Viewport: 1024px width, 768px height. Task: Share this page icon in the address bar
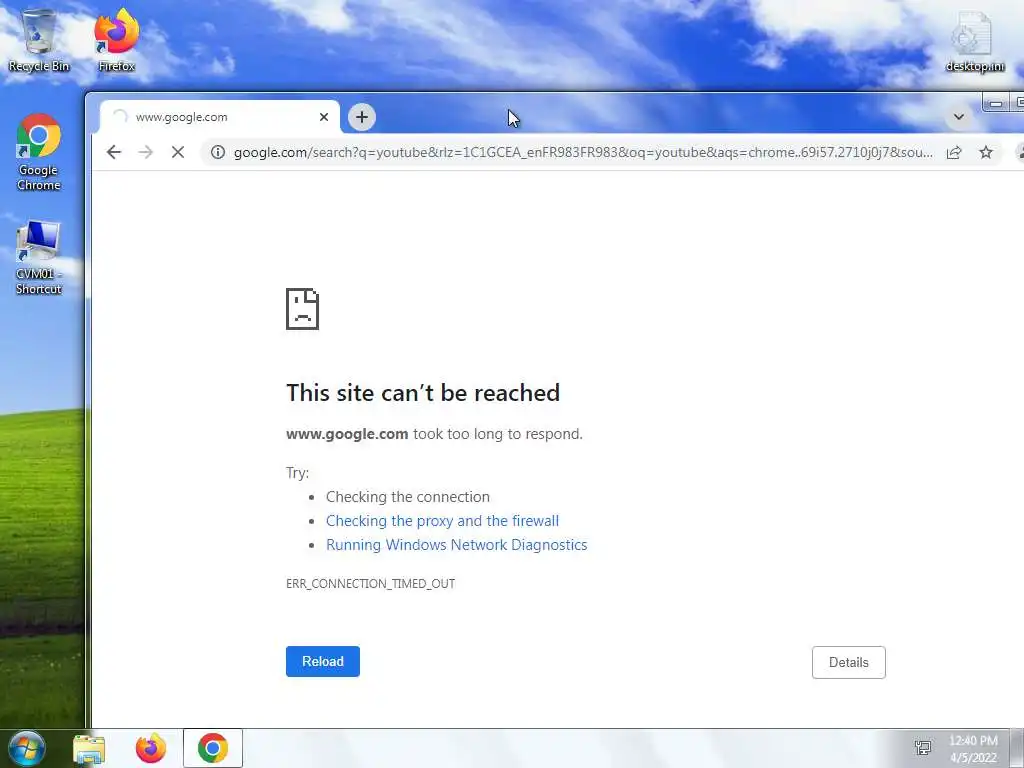954,152
